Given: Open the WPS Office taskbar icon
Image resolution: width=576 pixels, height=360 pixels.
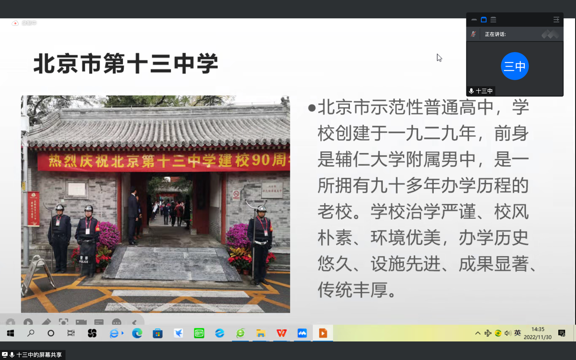Looking at the screenshot, I should coord(281,333).
